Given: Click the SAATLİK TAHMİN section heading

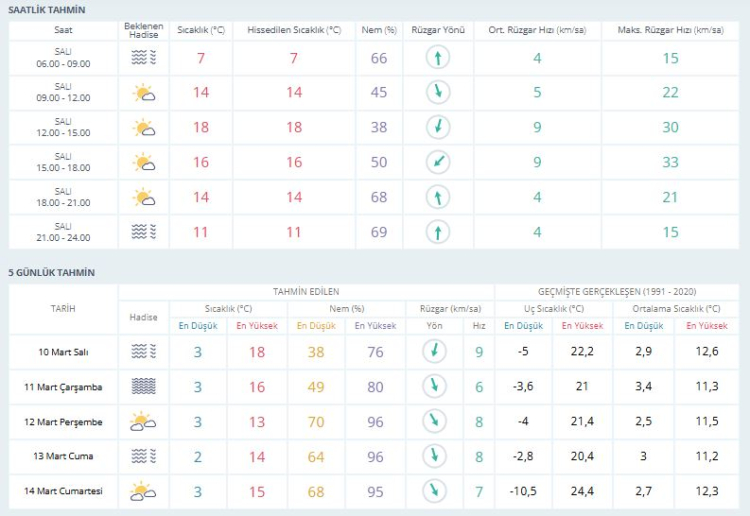Looking at the screenshot, I should 46,9.
